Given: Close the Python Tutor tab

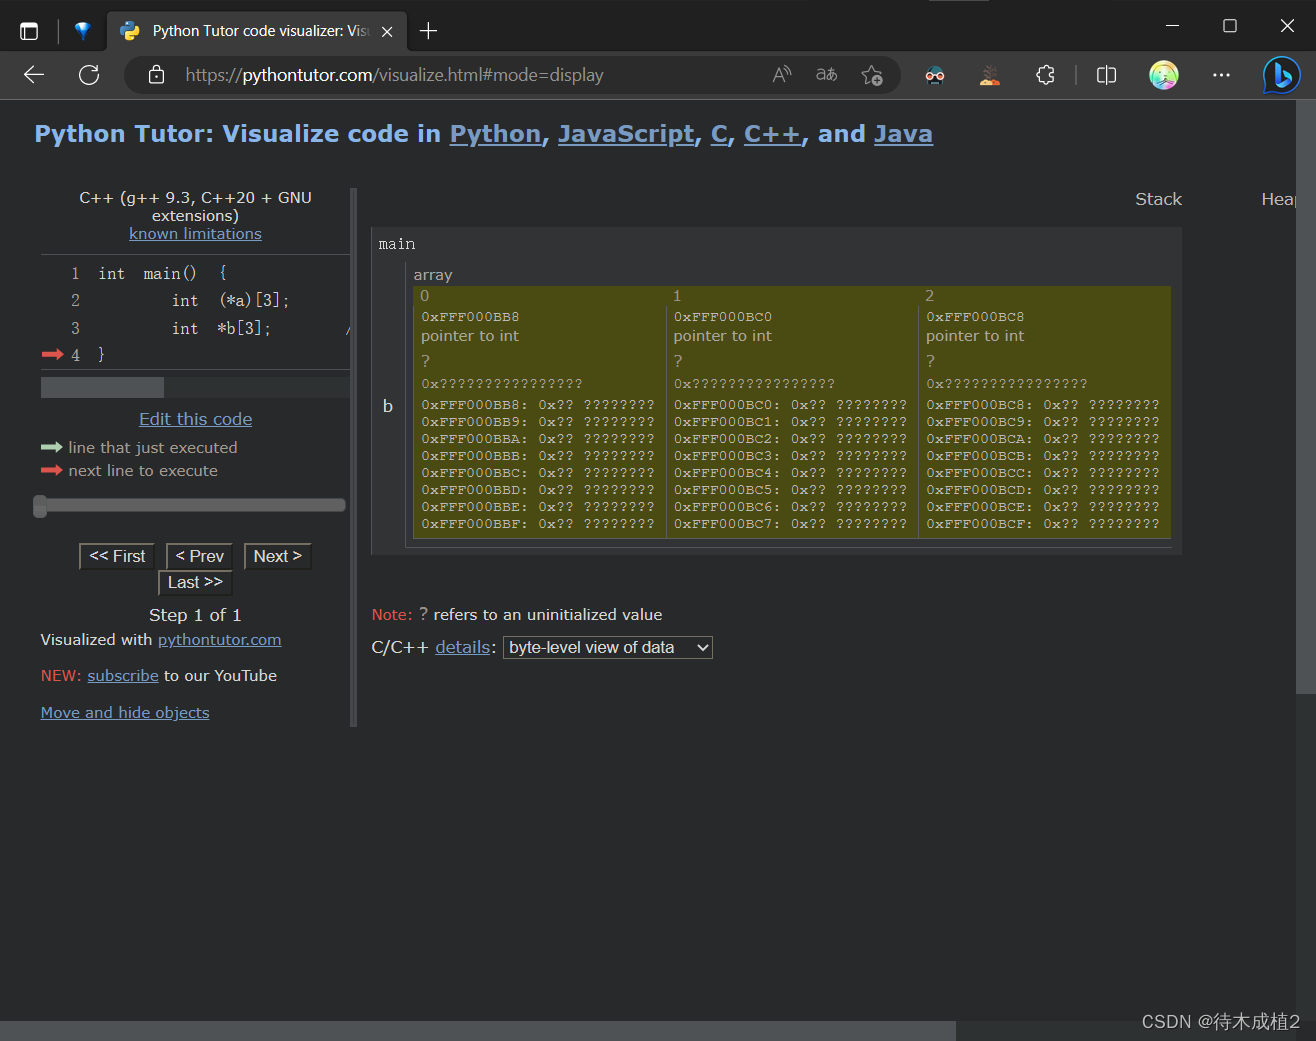Looking at the screenshot, I should point(387,31).
